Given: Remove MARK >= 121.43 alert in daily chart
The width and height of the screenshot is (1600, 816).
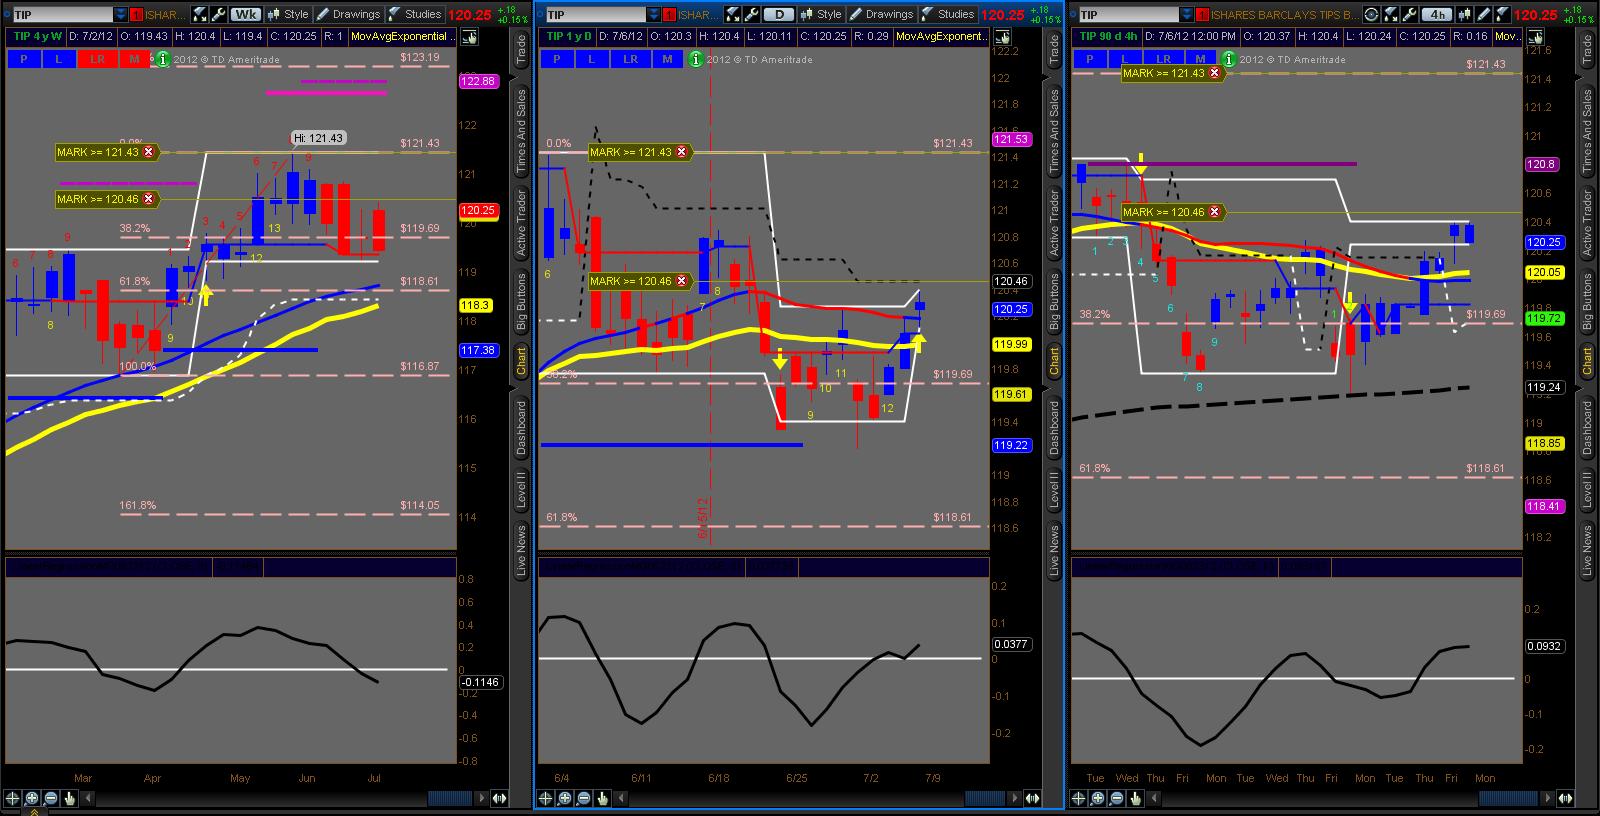Looking at the screenshot, I should pyautogui.click(x=682, y=152).
